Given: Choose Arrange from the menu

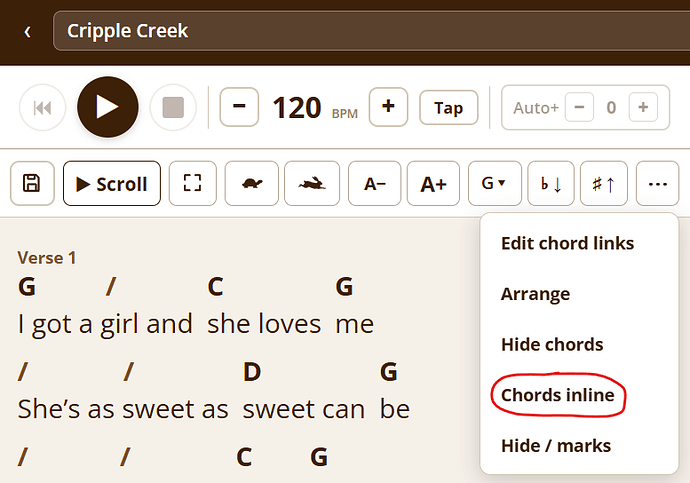Looking at the screenshot, I should pyautogui.click(x=535, y=294).
